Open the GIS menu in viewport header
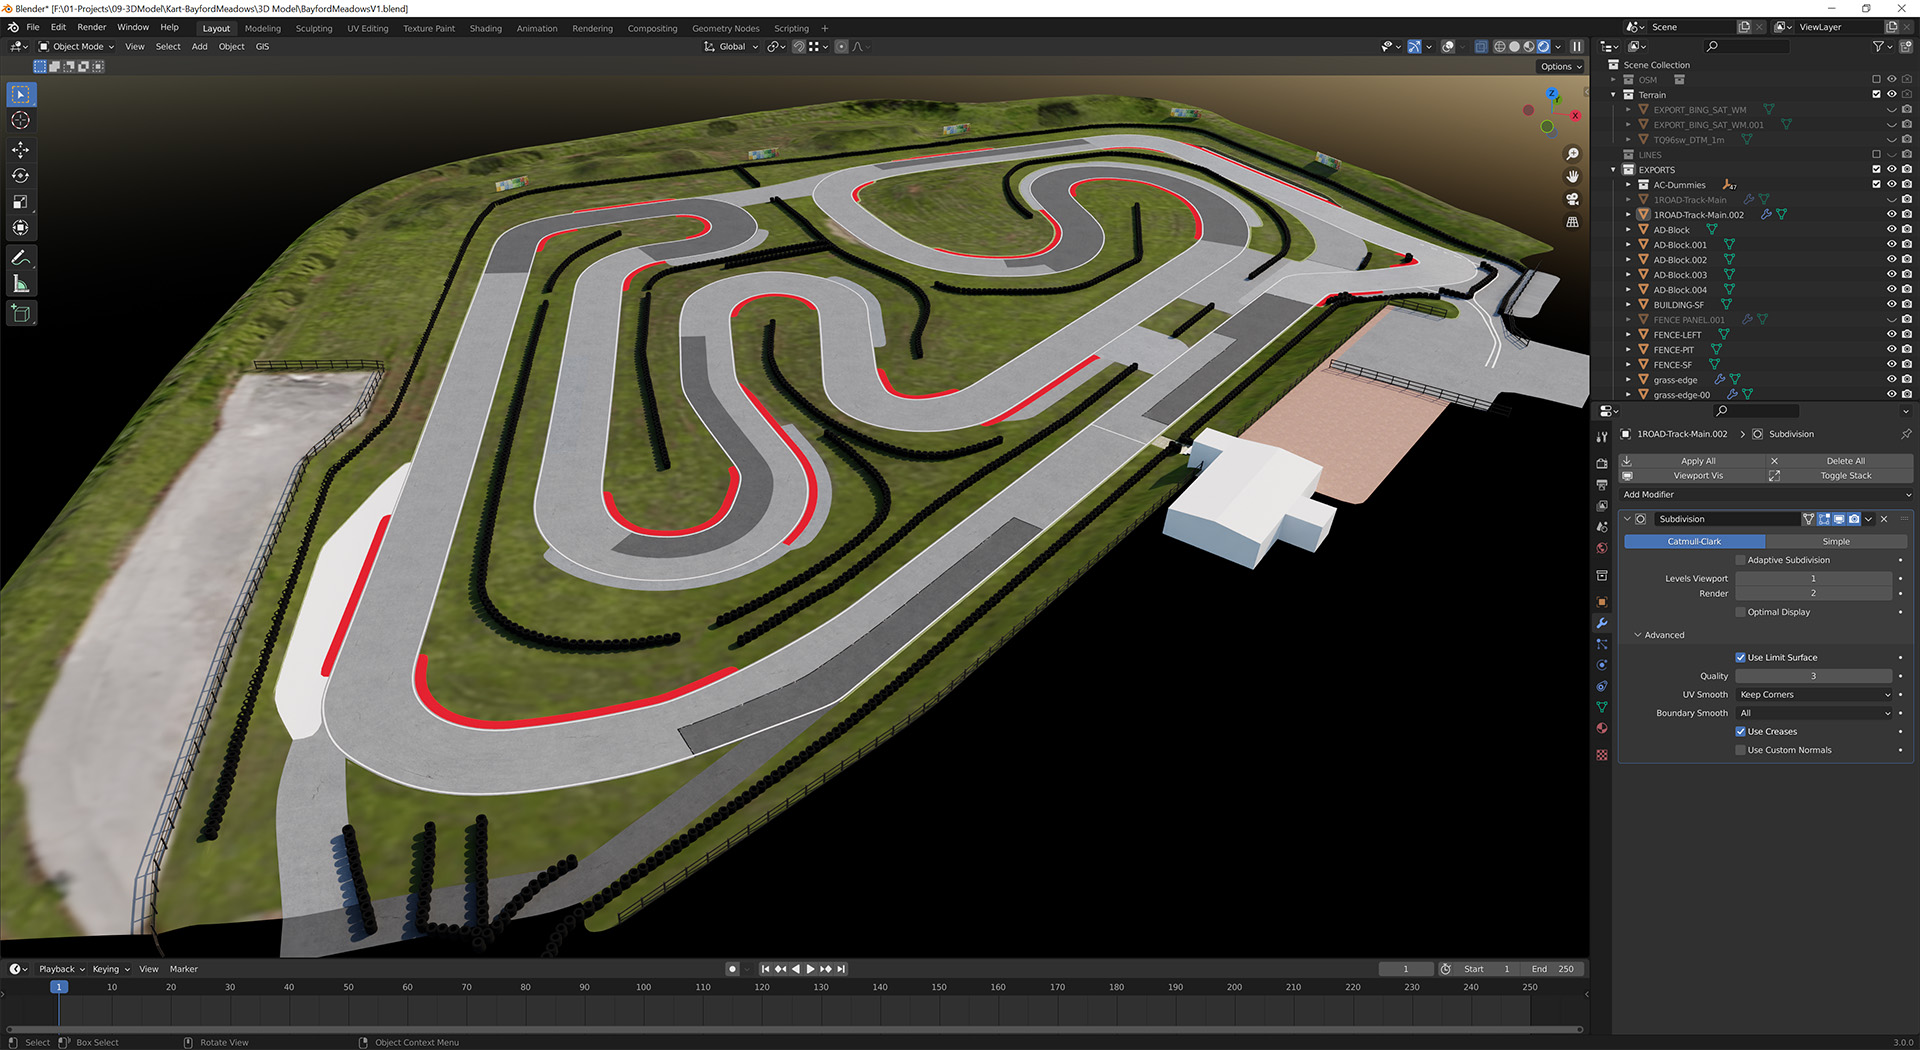Screen dimensions: 1920x1050 coord(262,47)
